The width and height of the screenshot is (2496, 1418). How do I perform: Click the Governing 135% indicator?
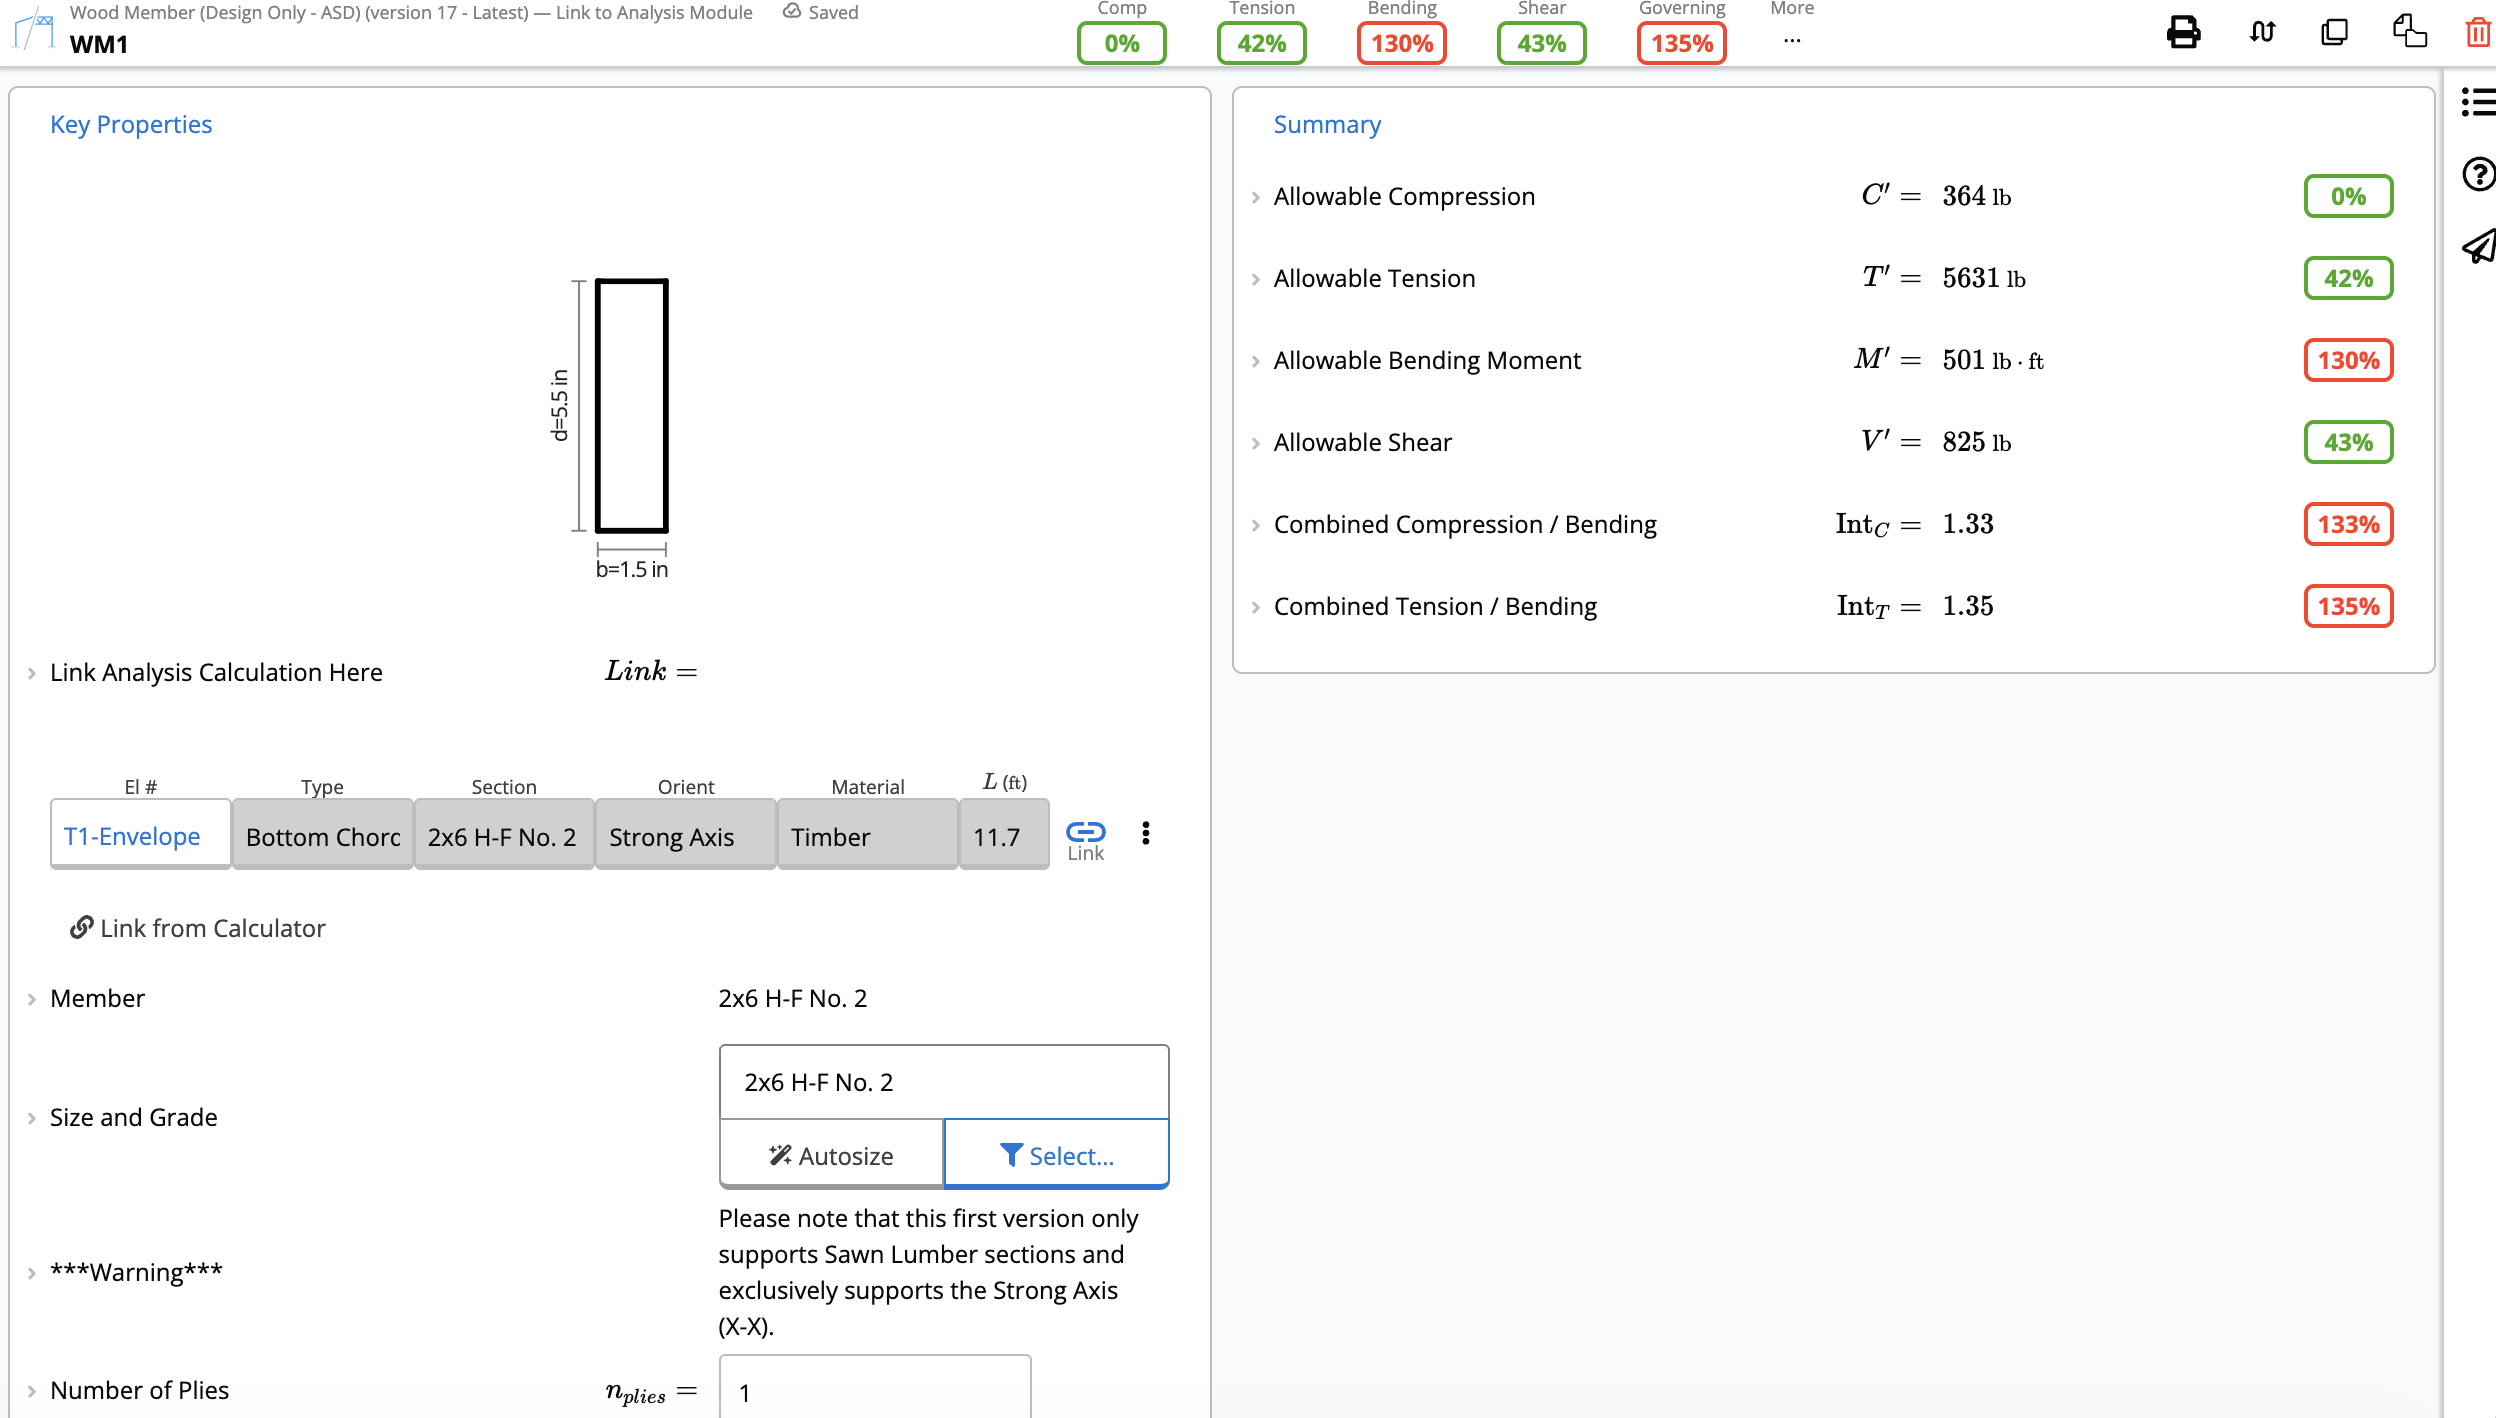tap(1681, 44)
